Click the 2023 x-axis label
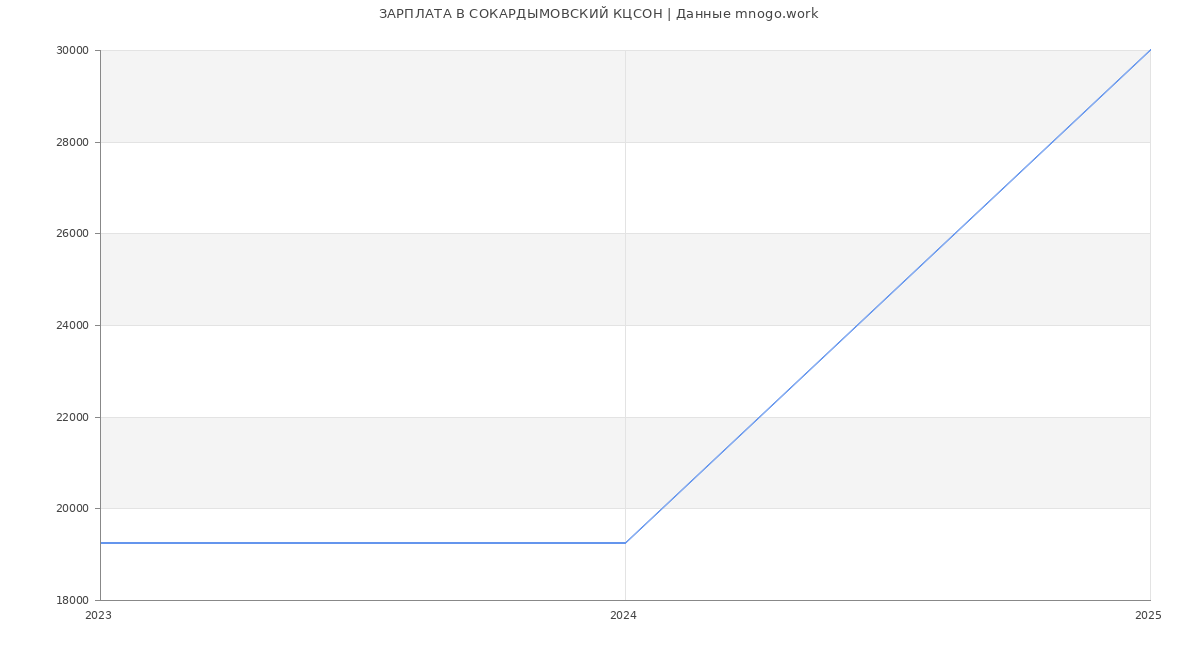 (x=98, y=616)
